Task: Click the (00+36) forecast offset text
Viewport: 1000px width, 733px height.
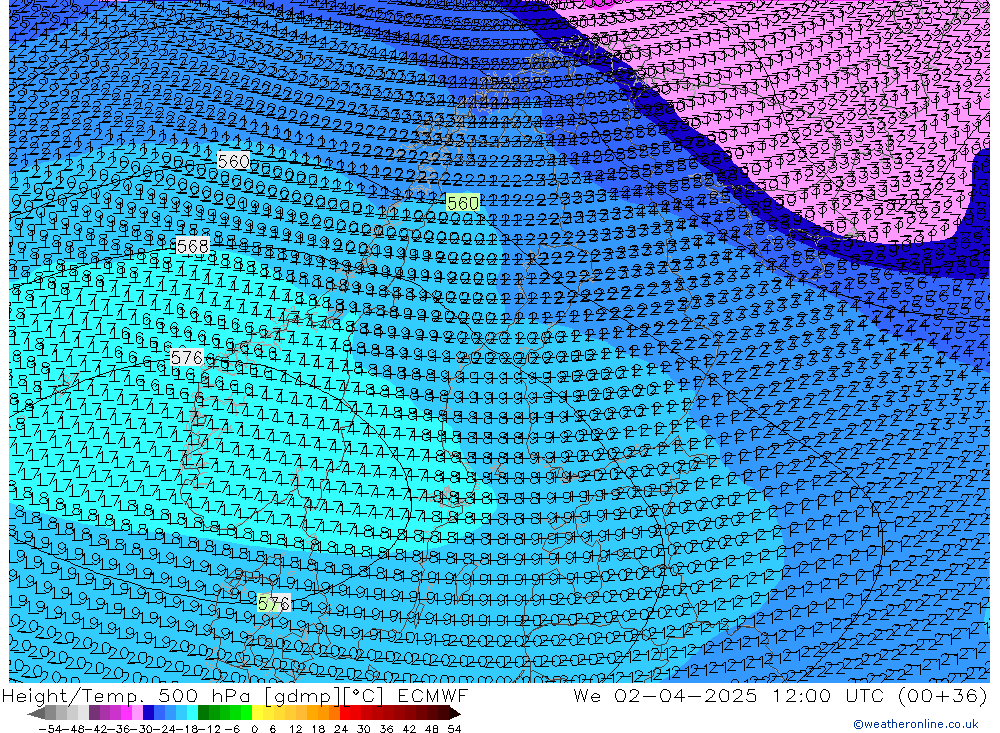Action: point(943,695)
